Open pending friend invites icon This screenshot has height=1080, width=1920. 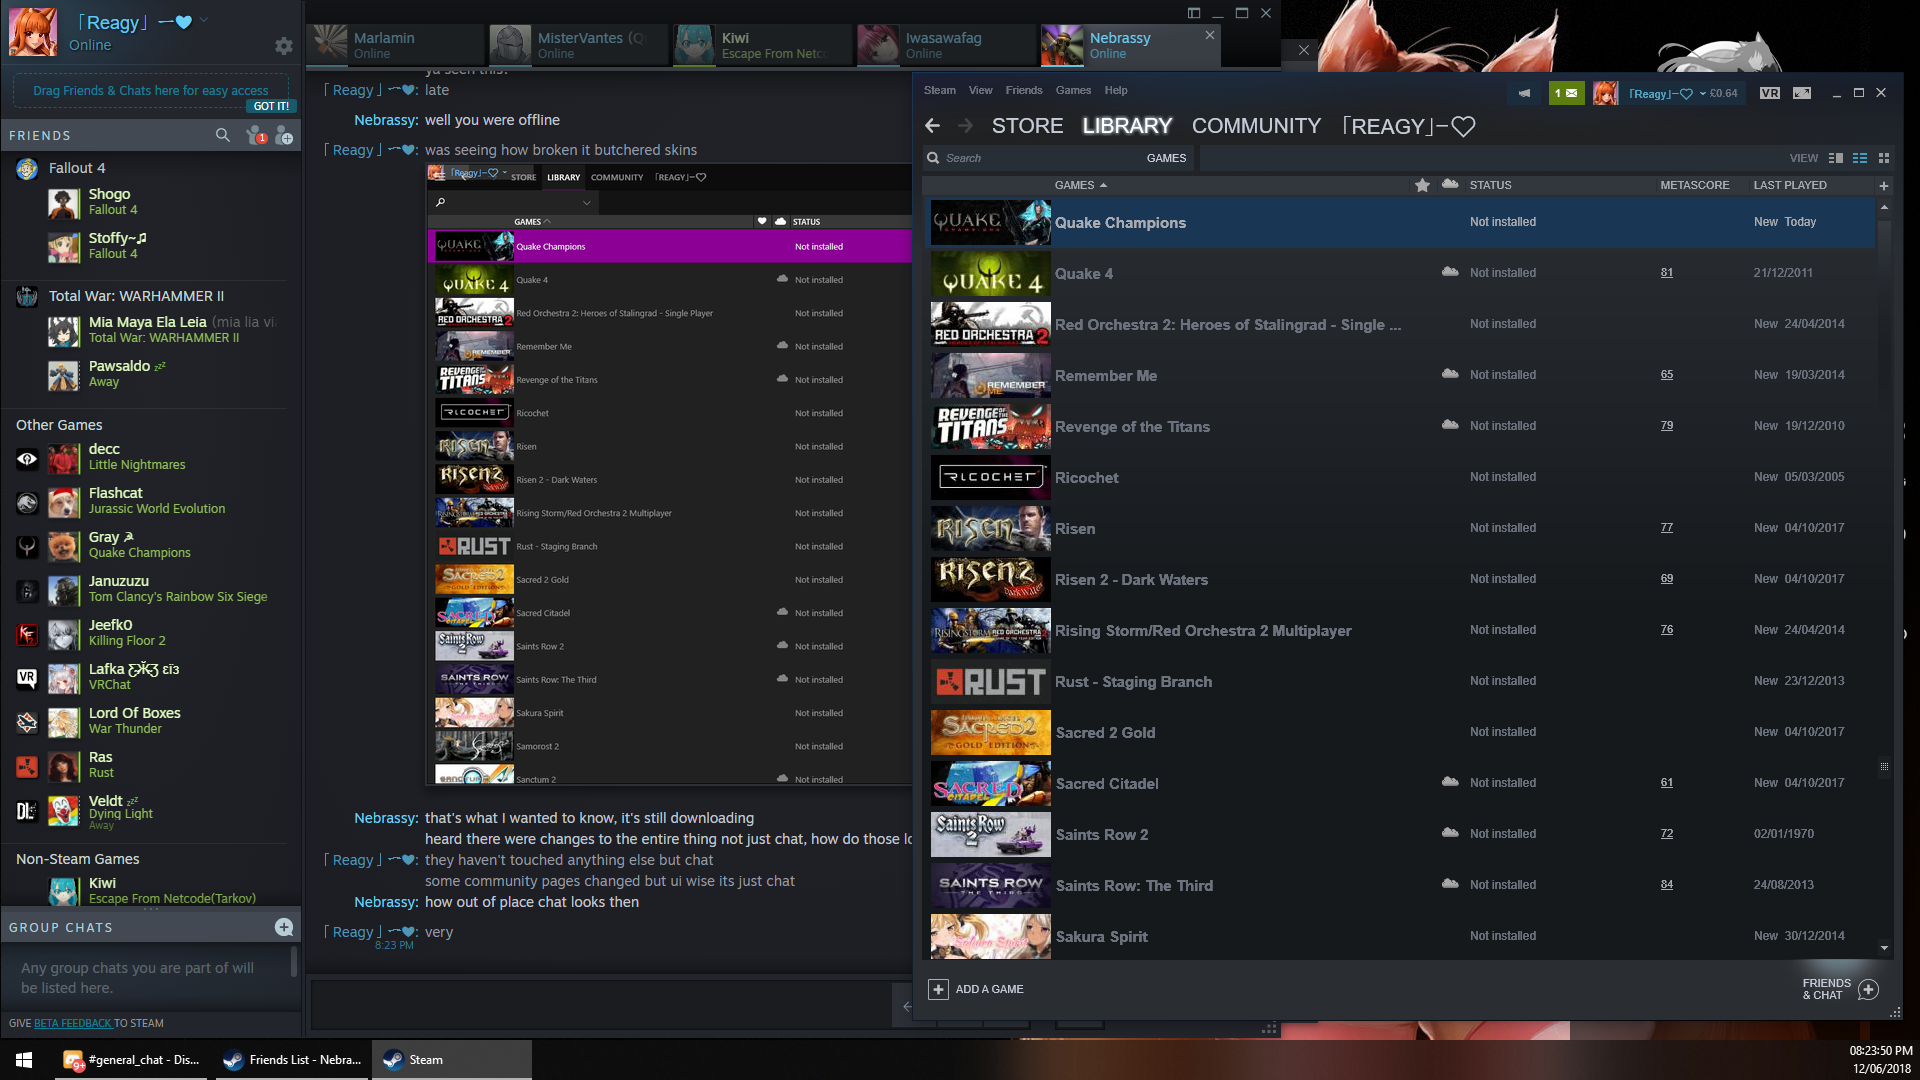click(x=255, y=135)
